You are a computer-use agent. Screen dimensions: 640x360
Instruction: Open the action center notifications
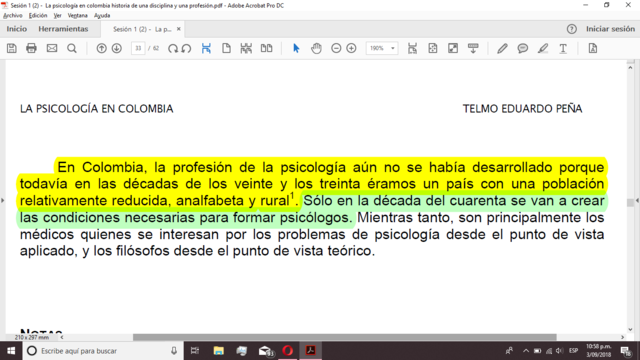point(626,351)
